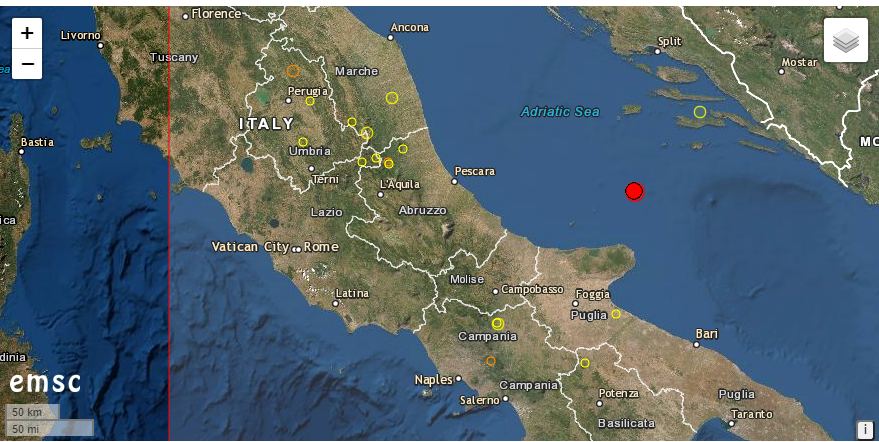Click the Adriatic Sea label

[x=560, y=112]
